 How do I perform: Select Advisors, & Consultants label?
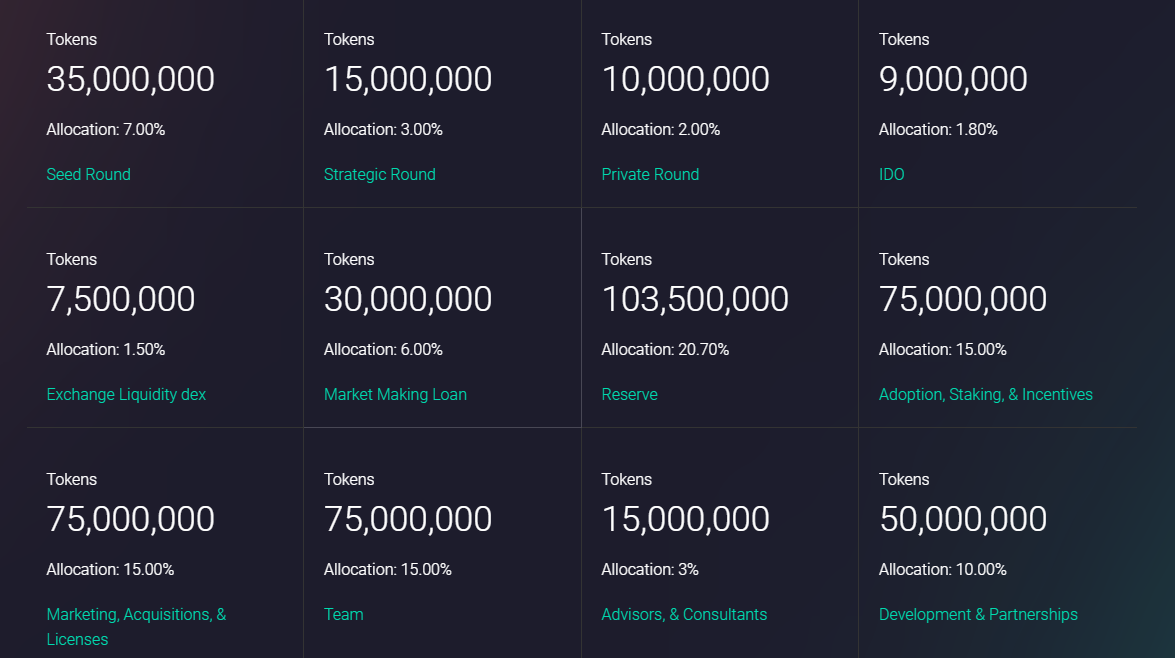pyautogui.click(x=684, y=615)
